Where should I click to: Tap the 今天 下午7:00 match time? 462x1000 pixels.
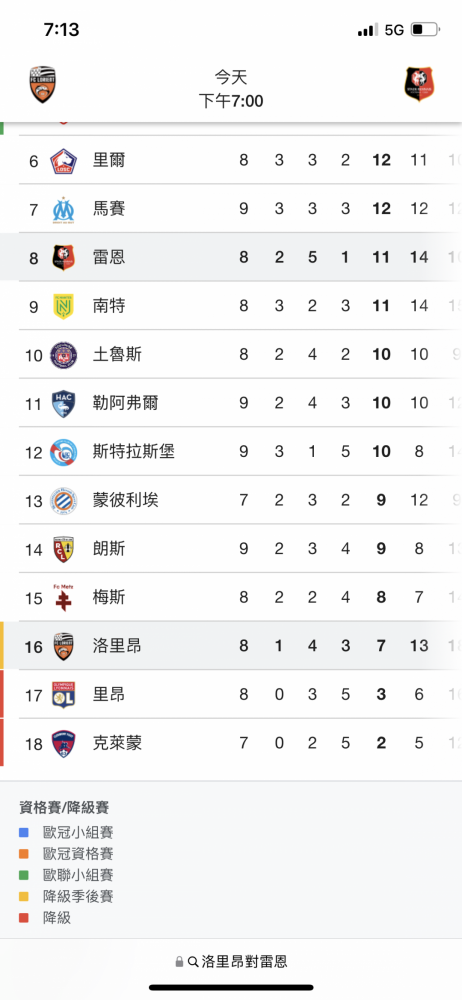pos(230,89)
